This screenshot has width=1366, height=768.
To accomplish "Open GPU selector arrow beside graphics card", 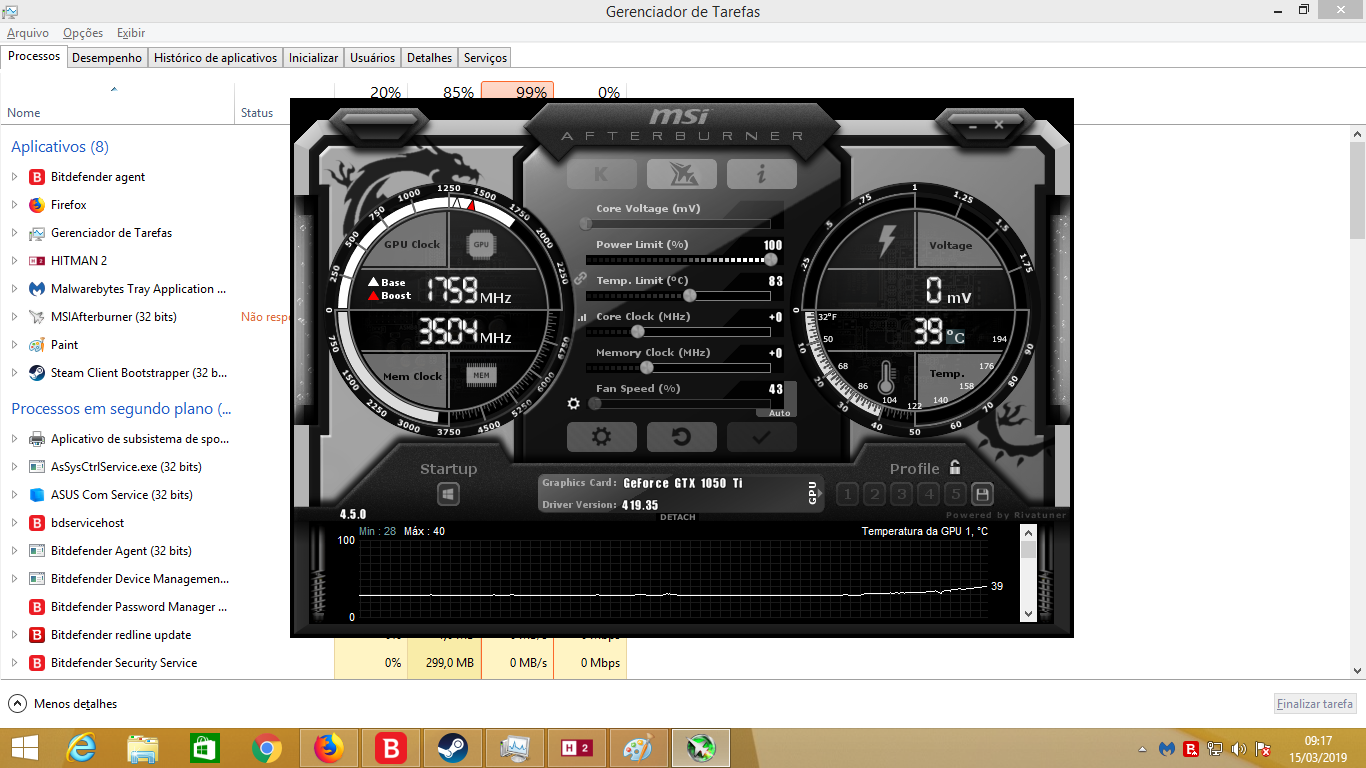I will 821,493.
